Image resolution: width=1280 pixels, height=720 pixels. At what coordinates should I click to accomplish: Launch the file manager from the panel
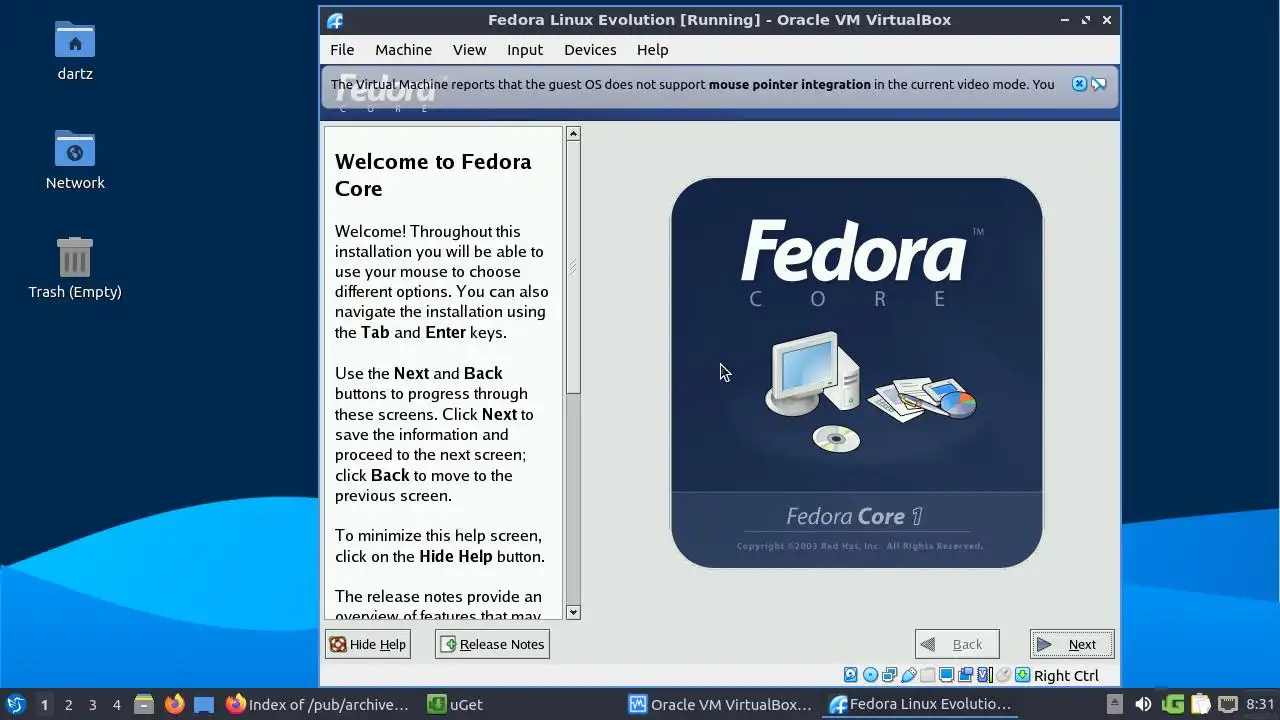pos(144,704)
